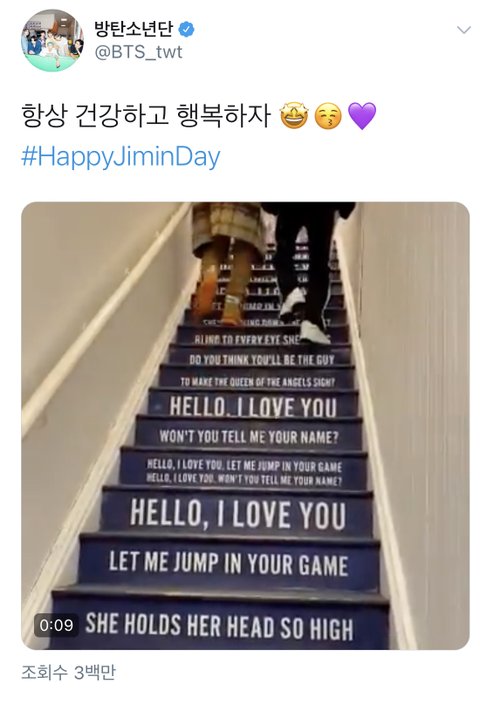Click the 0:09 video duration badge

(x=56, y=625)
